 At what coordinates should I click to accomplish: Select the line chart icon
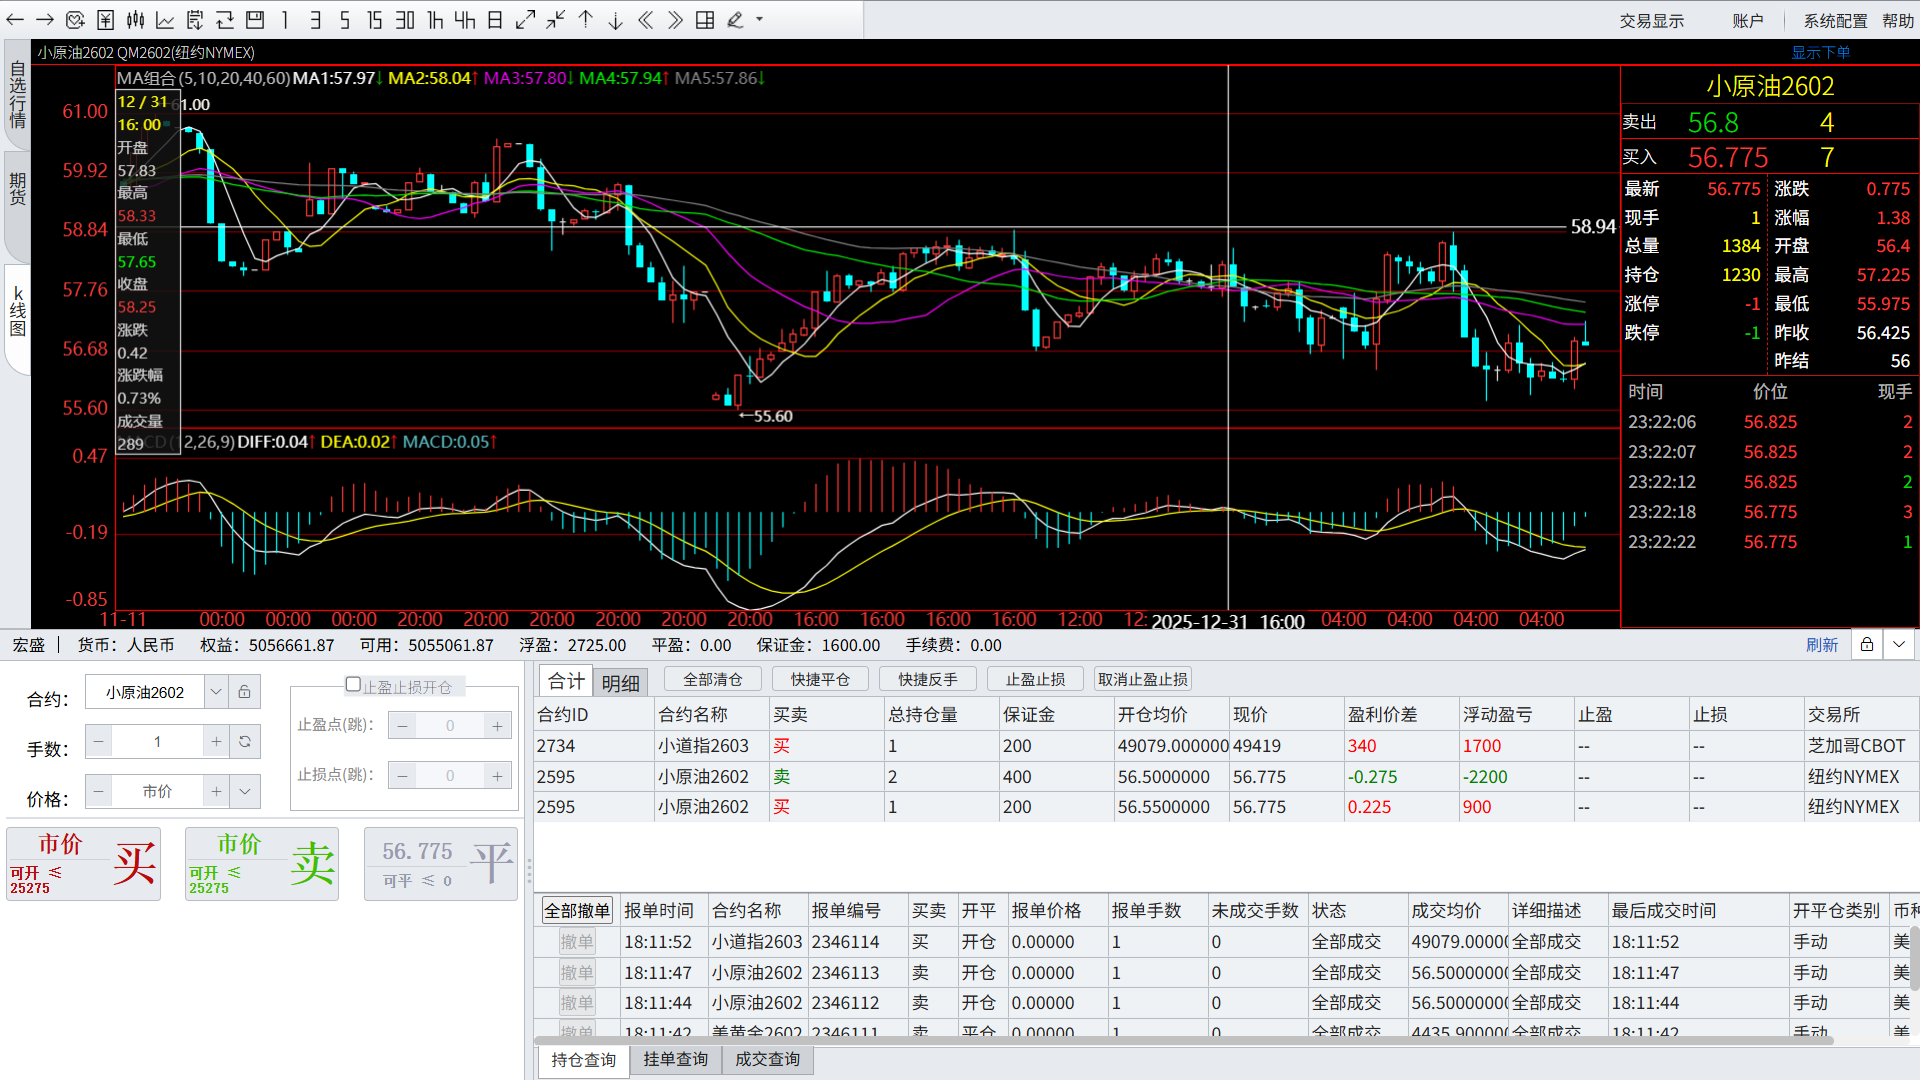pos(165,20)
